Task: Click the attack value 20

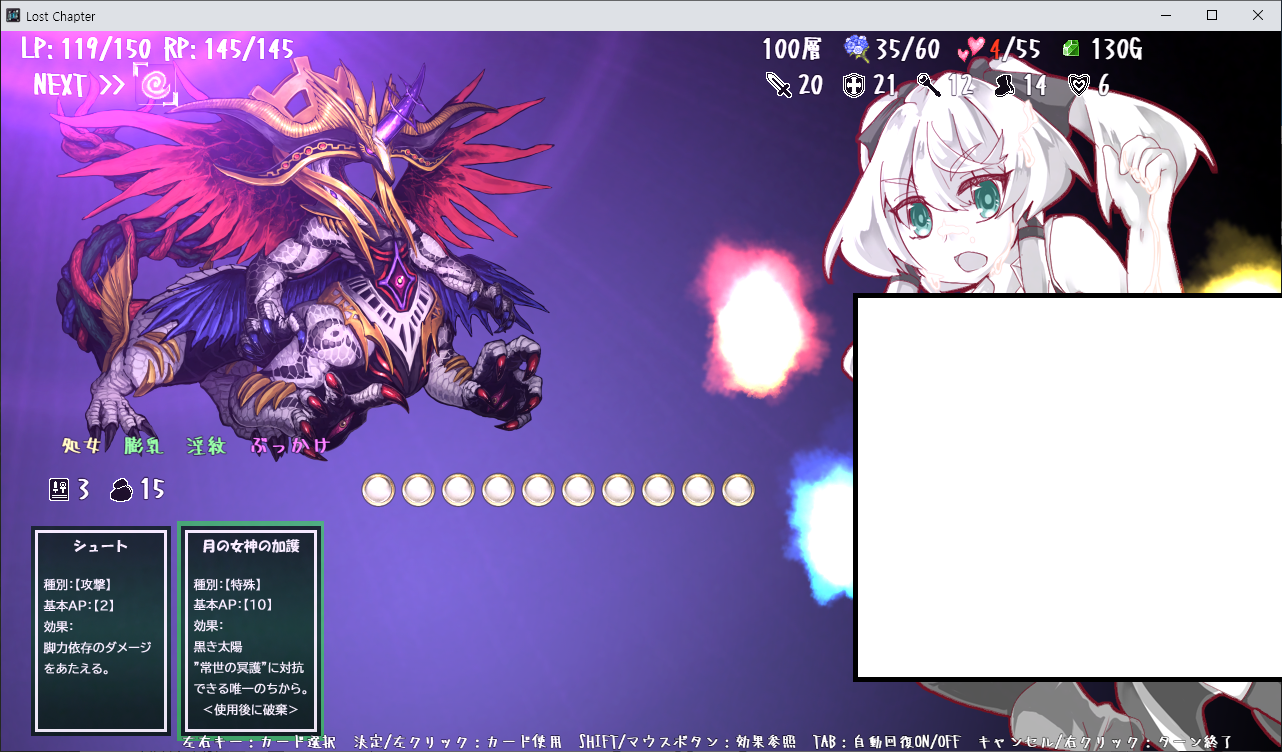Action: click(x=811, y=86)
